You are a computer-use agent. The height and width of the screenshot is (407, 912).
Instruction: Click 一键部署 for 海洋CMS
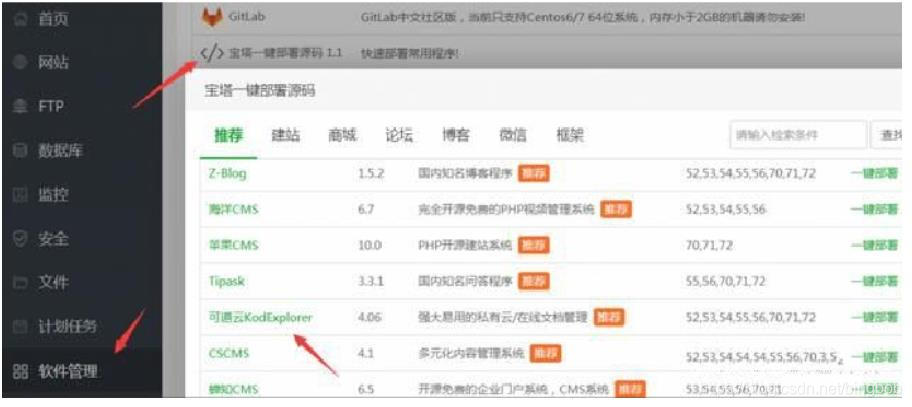tap(874, 209)
